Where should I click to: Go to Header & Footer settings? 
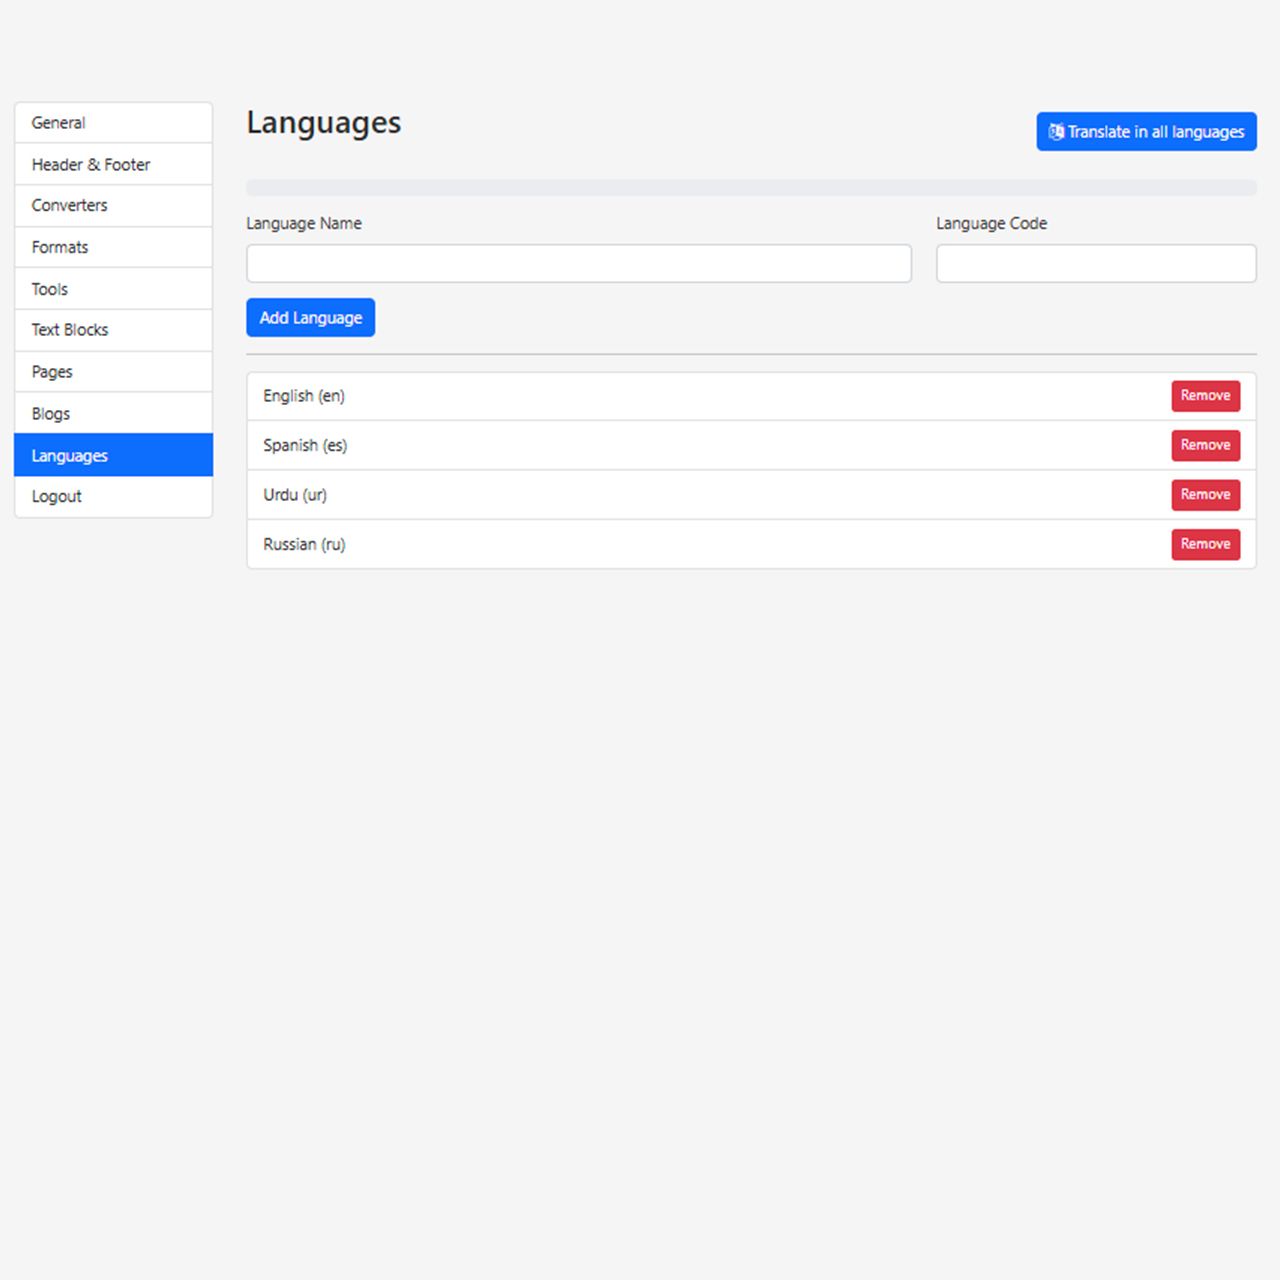[x=114, y=164]
